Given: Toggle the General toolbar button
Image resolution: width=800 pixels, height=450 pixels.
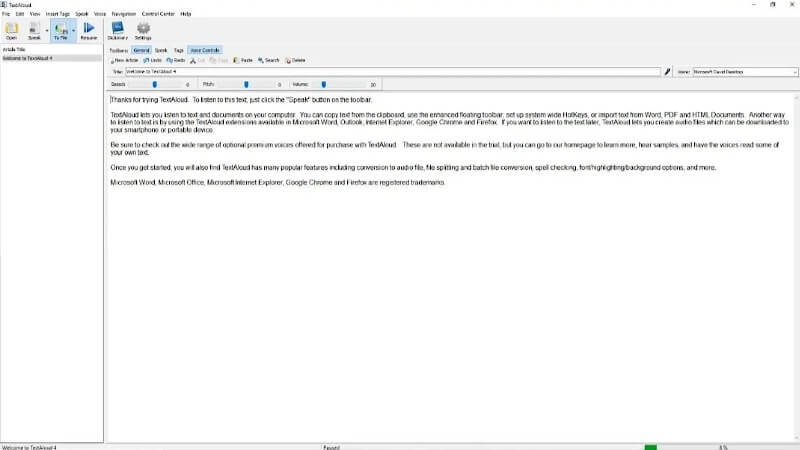Looking at the screenshot, I should (x=141, y=50).
